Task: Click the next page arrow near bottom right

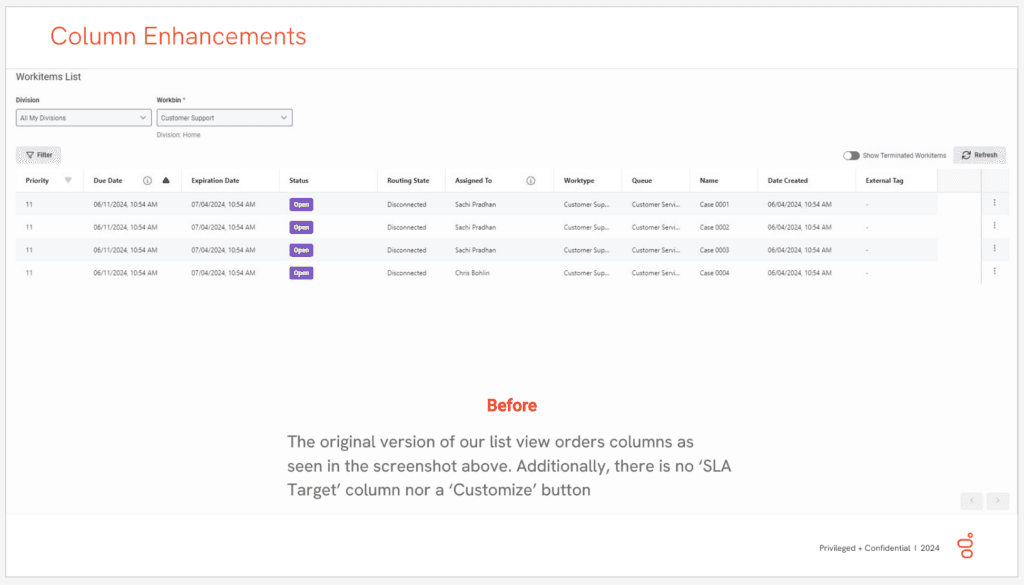Action: (x=997, y=500)
